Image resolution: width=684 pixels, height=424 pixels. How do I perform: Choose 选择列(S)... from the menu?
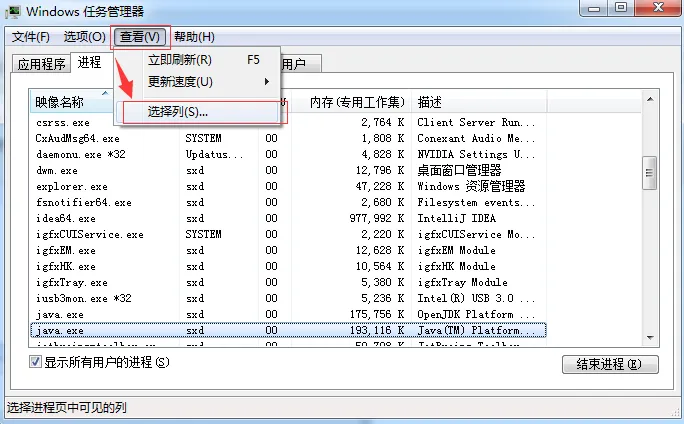[178, 111]
